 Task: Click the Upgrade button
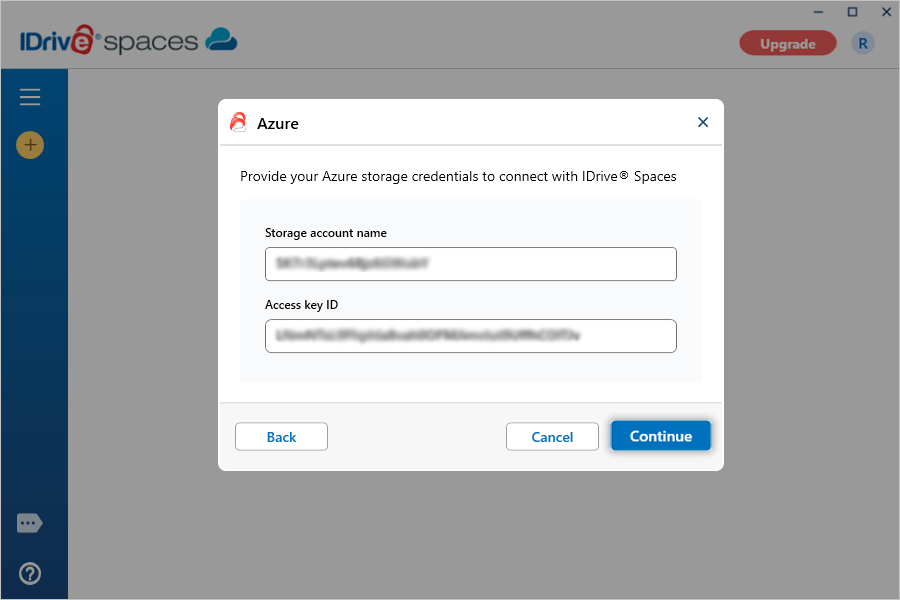coord(788,44)
